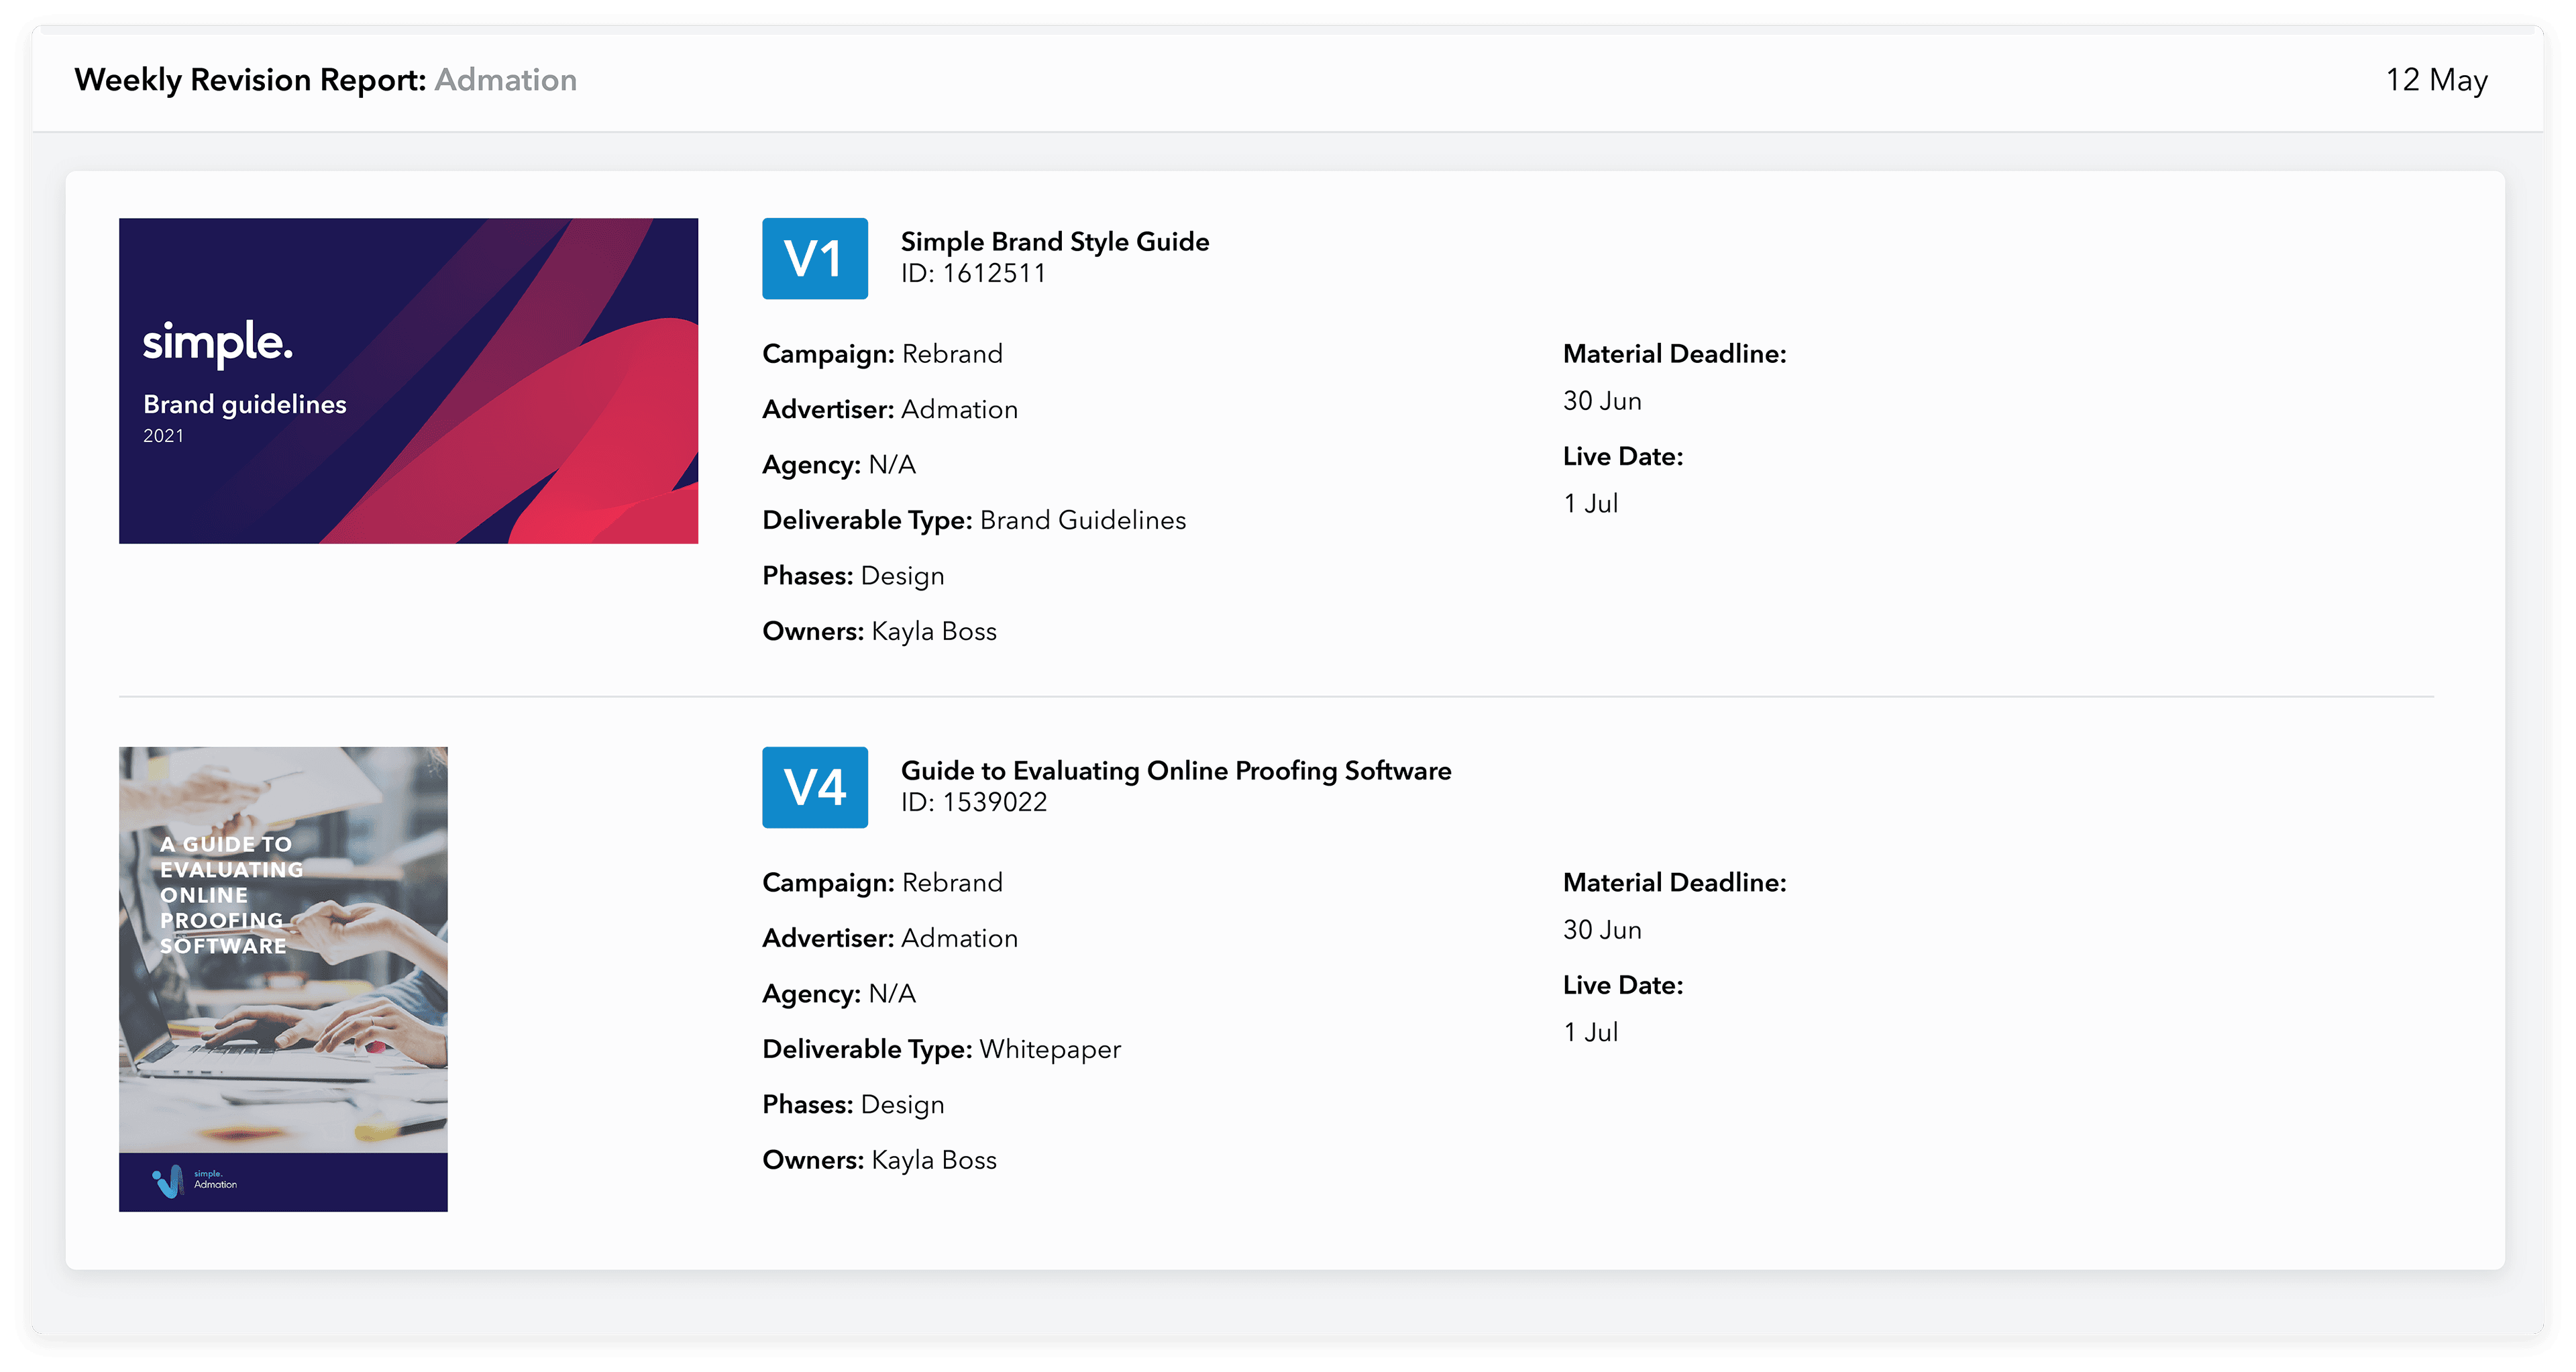Click Deliverable Type Whitepaper value
The image size is (2576, 1372).
point(1050,1049)
